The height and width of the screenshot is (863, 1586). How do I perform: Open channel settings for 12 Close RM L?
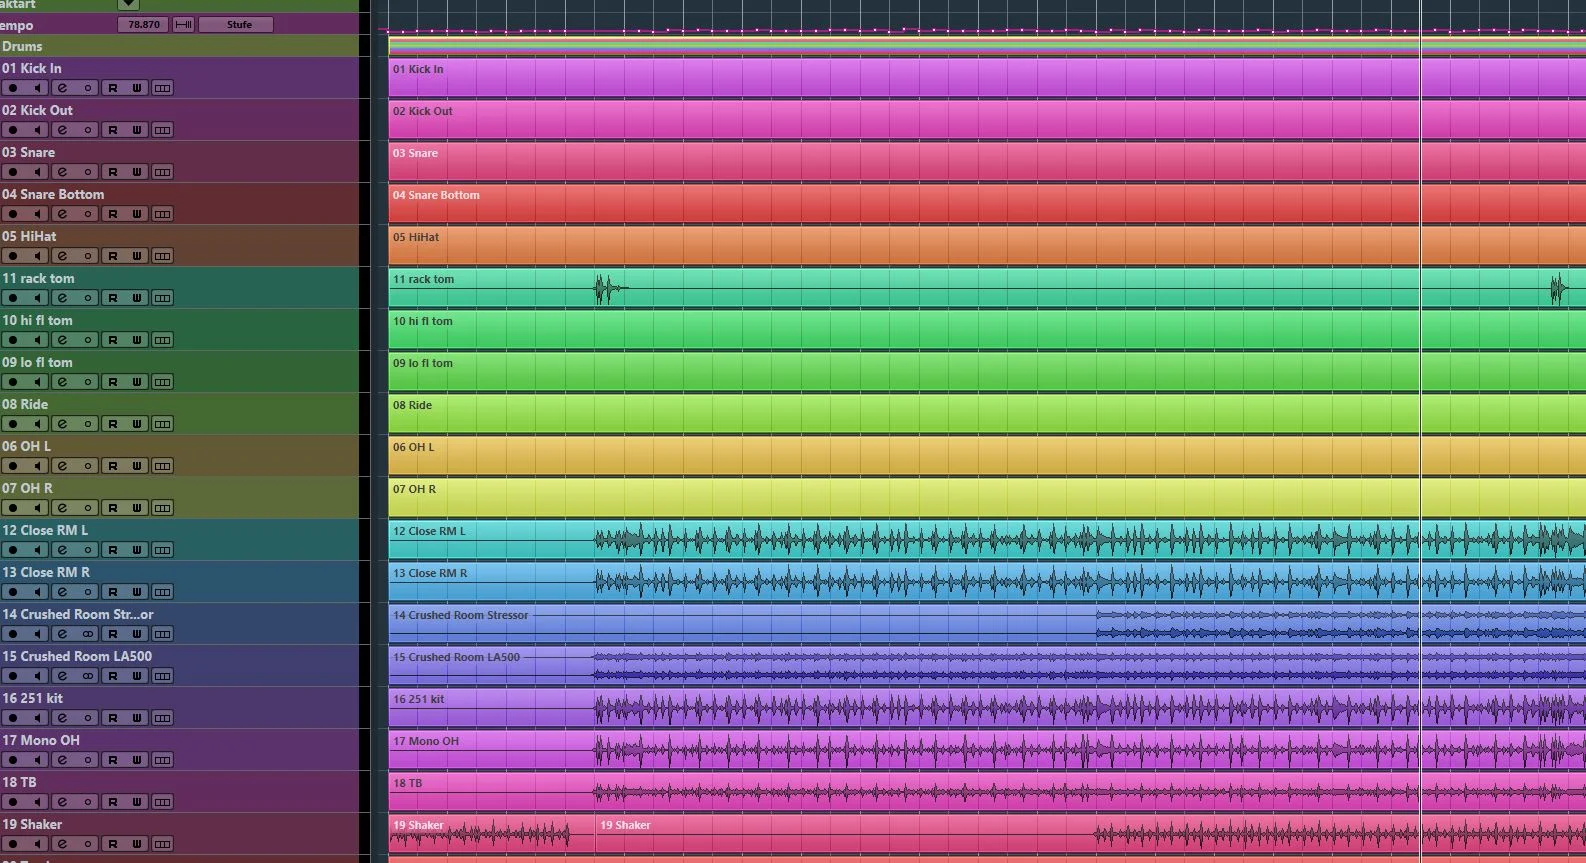(63, 550)
